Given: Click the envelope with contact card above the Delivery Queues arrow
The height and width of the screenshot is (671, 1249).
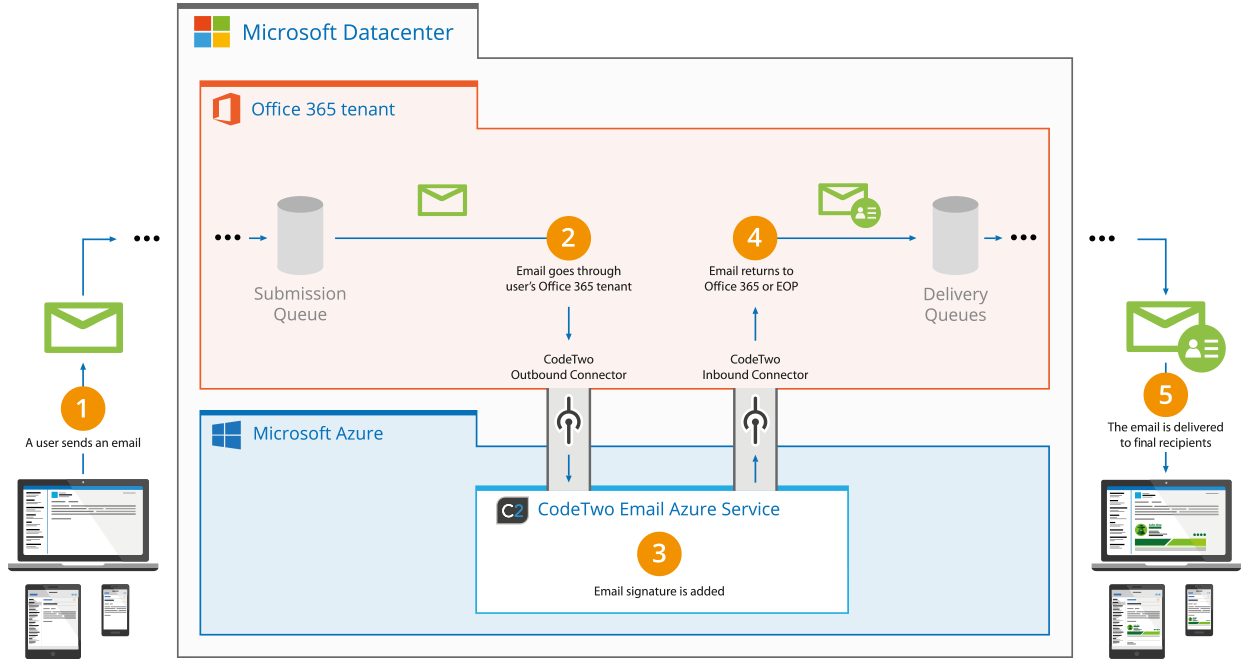Looking at the screenshot, I should pos(849,204).
